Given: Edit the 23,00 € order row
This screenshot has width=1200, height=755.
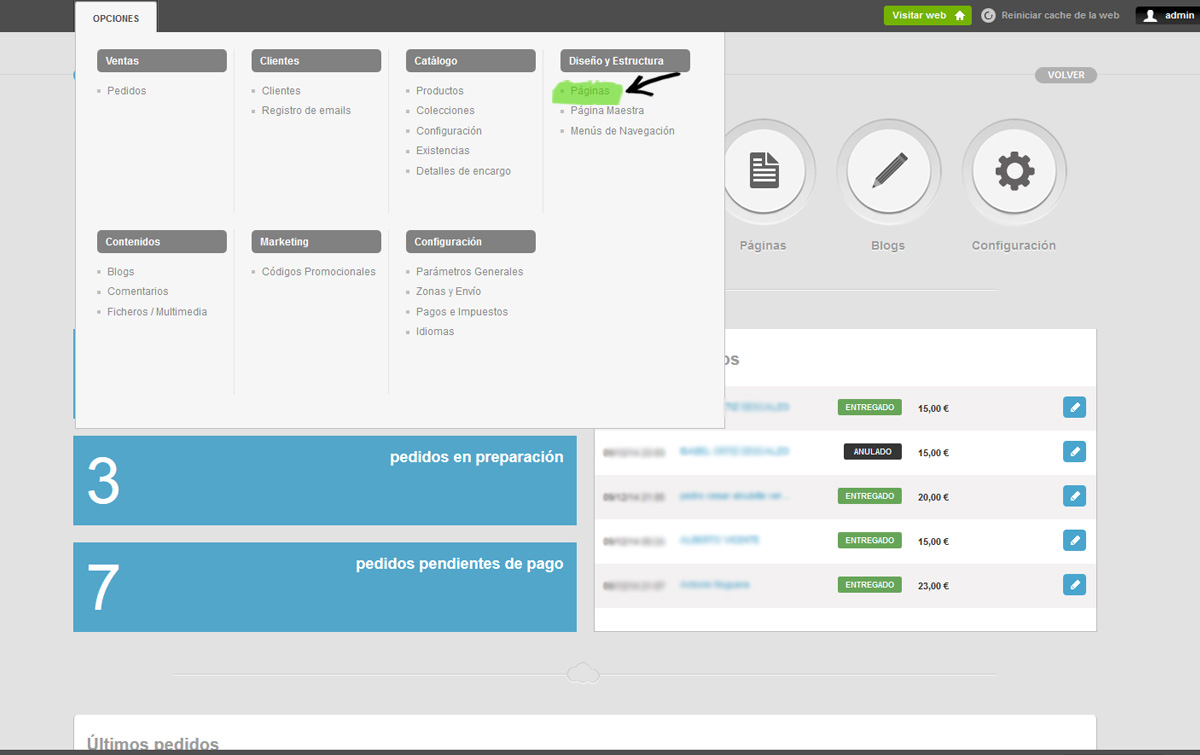Looking at the screenshot, I should pyautogui.click(x=1074, y=584).
